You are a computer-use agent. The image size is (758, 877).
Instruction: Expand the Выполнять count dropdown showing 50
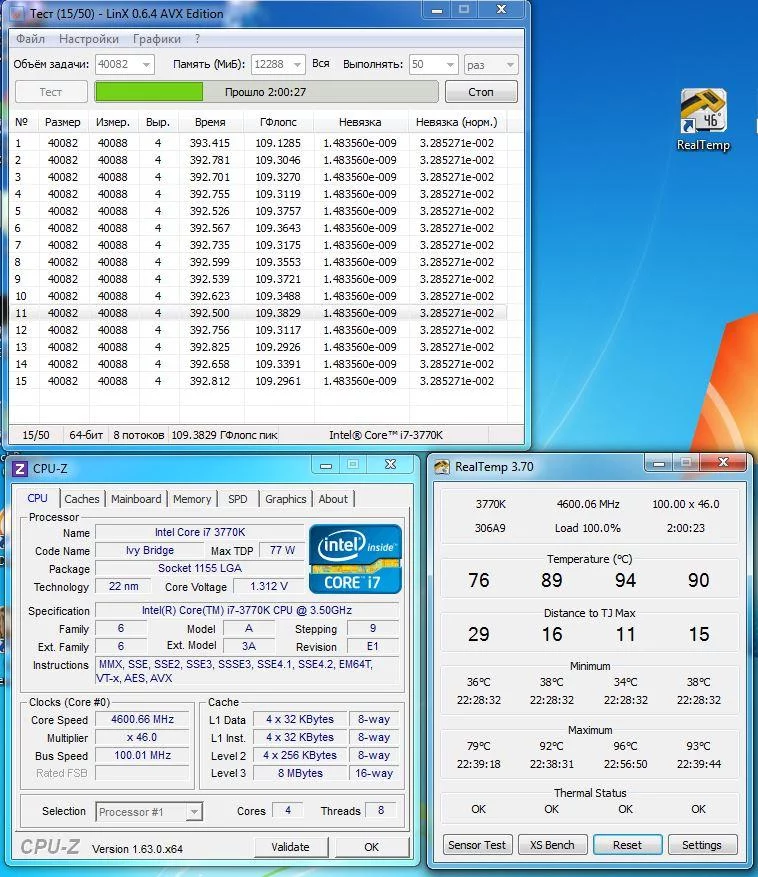pyautogui.click(x=450, y=65)
